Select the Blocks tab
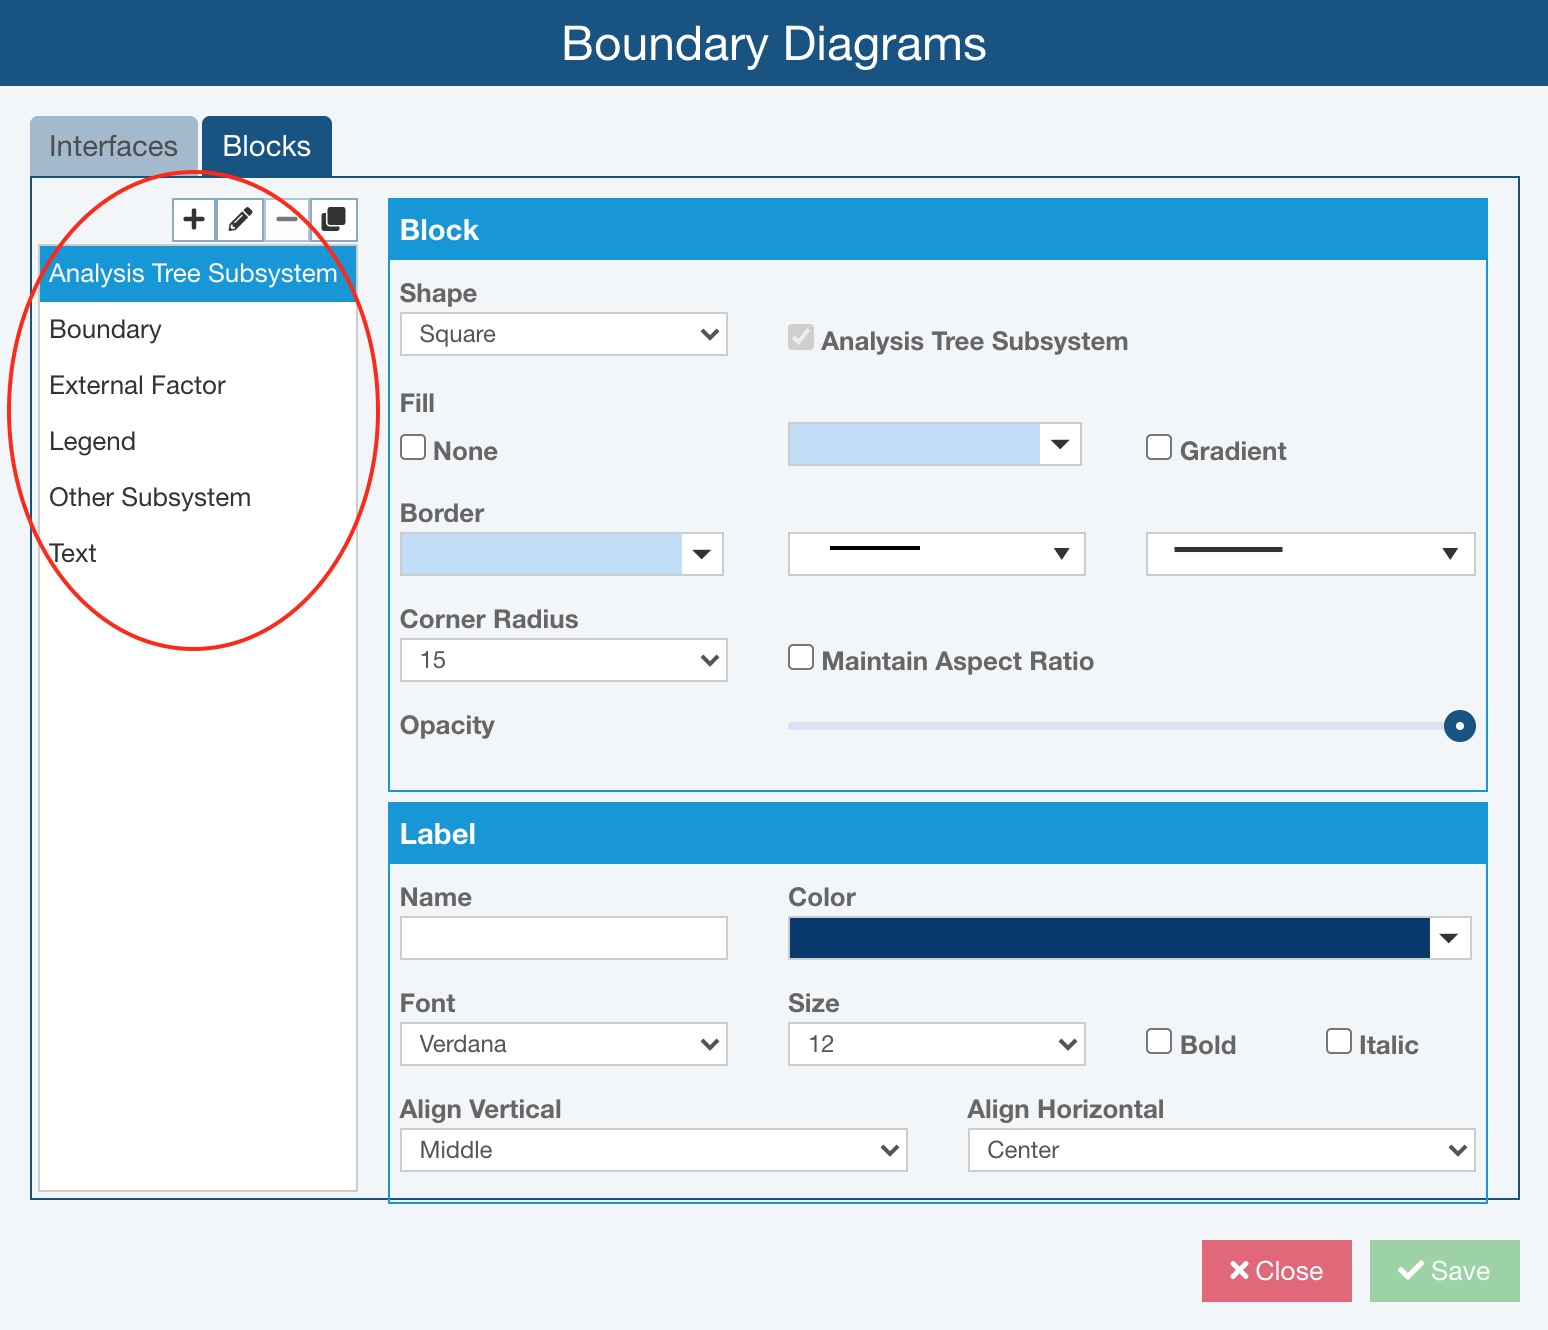The width and height of the screenshot is (1548, 1330). click(267, 147)
